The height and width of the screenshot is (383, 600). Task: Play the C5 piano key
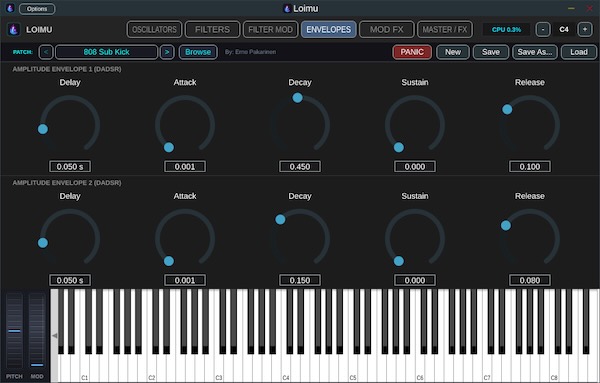(x=353, y=367)
